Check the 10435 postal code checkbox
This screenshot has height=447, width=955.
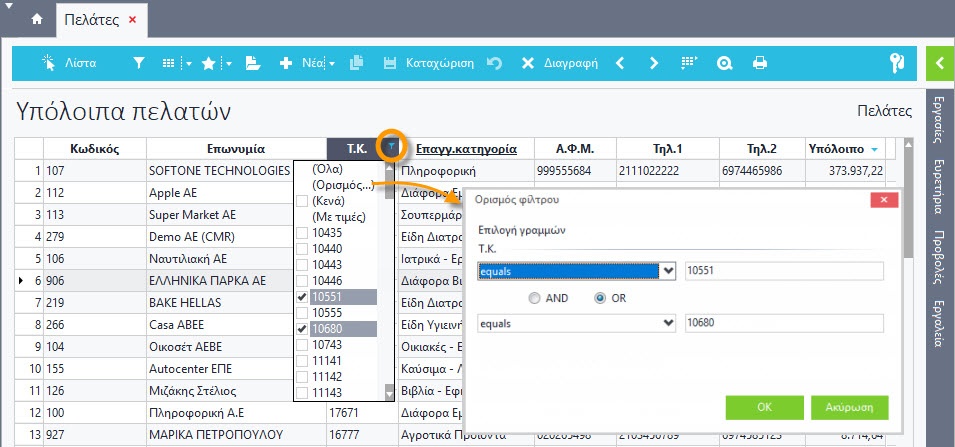pos(302,233)
